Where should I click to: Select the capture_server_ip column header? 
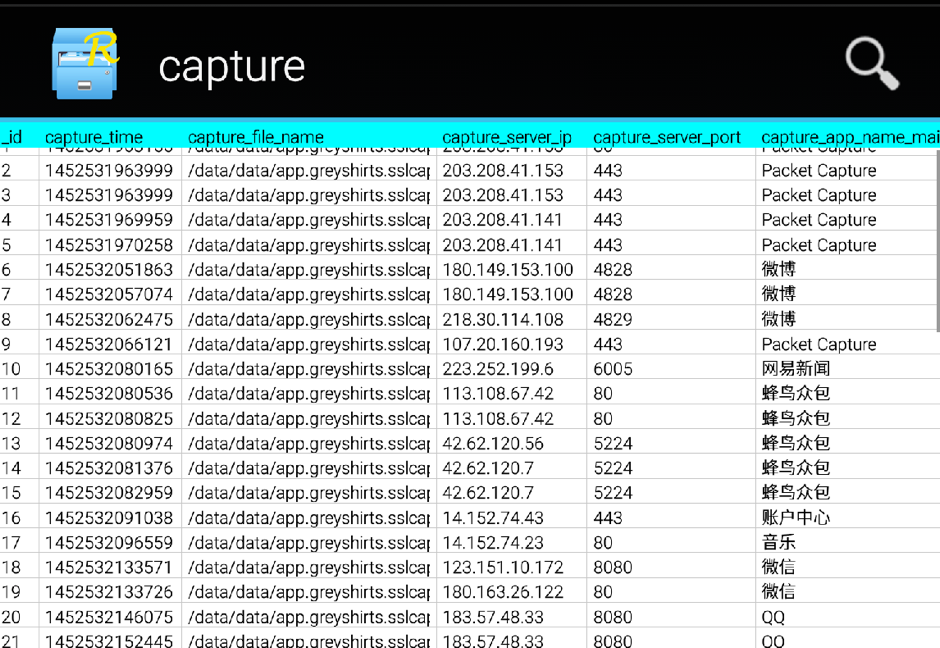(507, 137)
